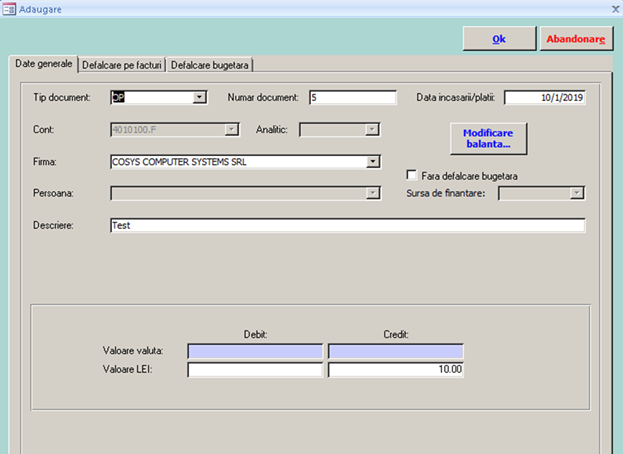Open the Sursa de finantare dropdown
This screenshot has height=454, width=623.
577,193
